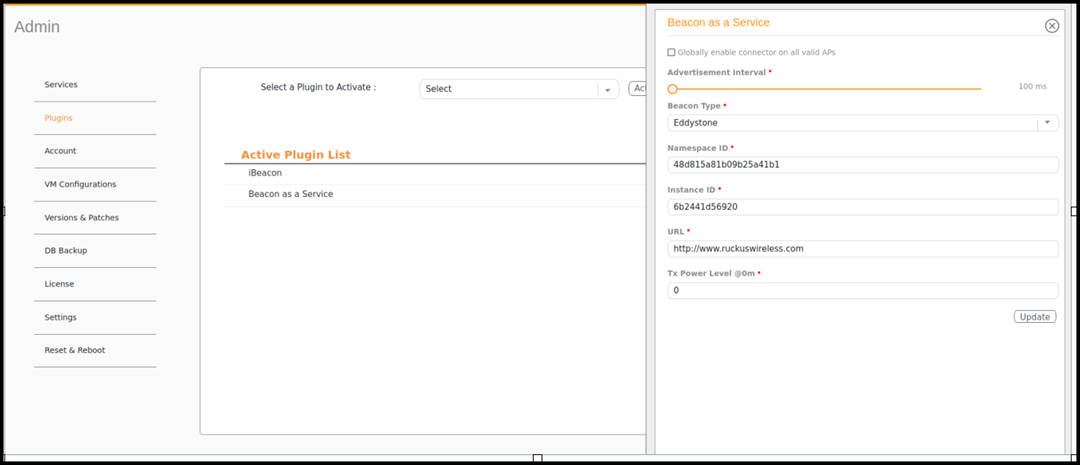Click the Tx Power Level field

[862, 291]
